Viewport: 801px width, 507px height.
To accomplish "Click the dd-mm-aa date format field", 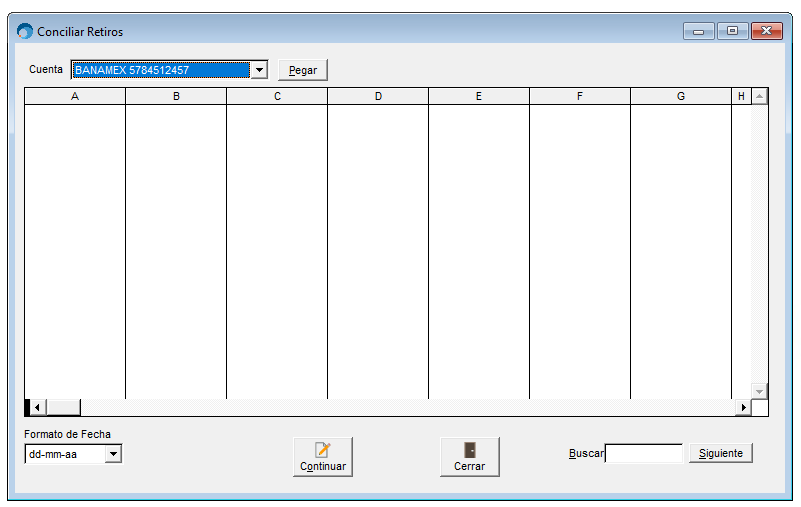I will [65, 454].
